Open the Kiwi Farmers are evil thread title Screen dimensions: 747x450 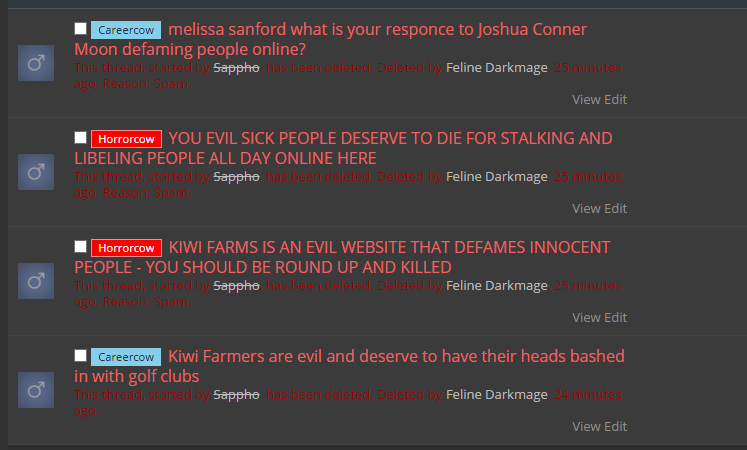click(349, 366)
